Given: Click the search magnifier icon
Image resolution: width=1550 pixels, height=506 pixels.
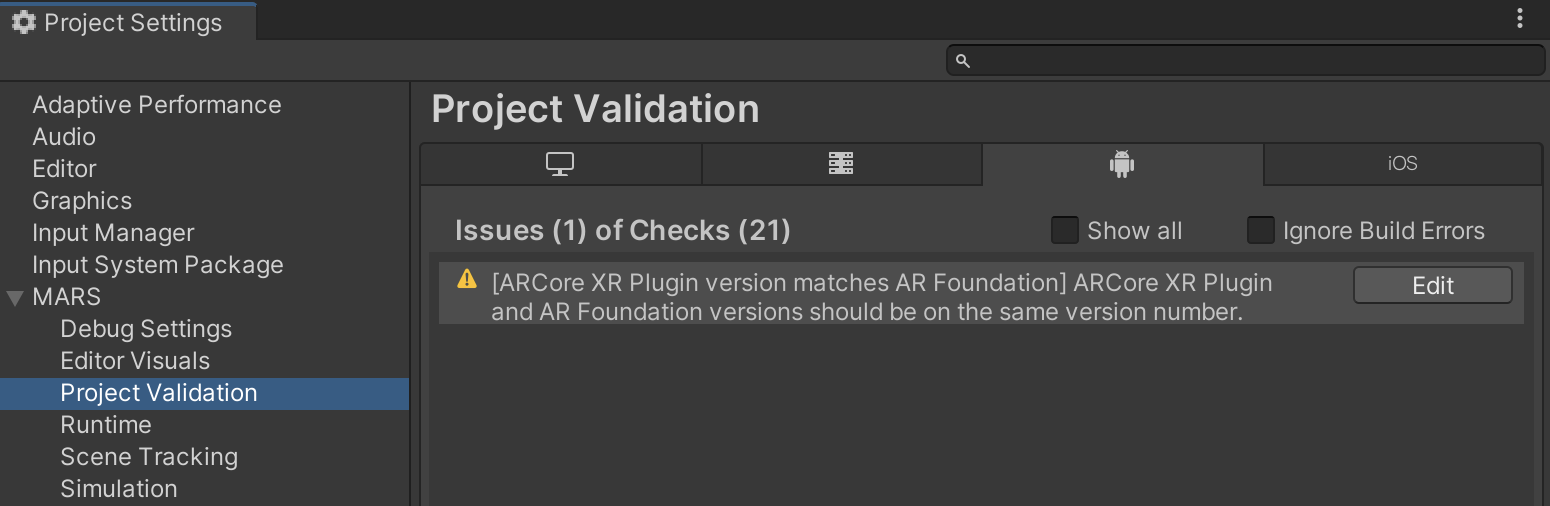Looking at the screenshot, I should [963, 61].
